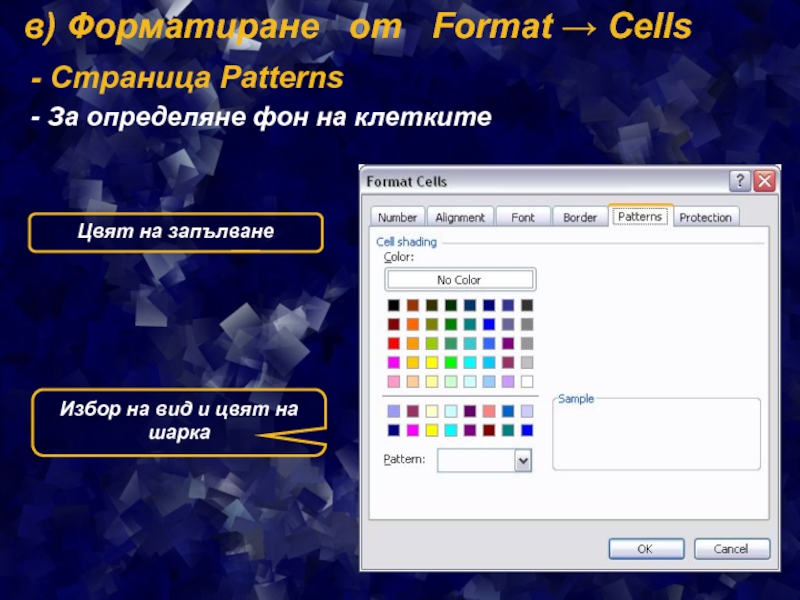The height and width of the screenshot is (600, 800).
Task: Go to the Font tab
Action: (523, 217)
